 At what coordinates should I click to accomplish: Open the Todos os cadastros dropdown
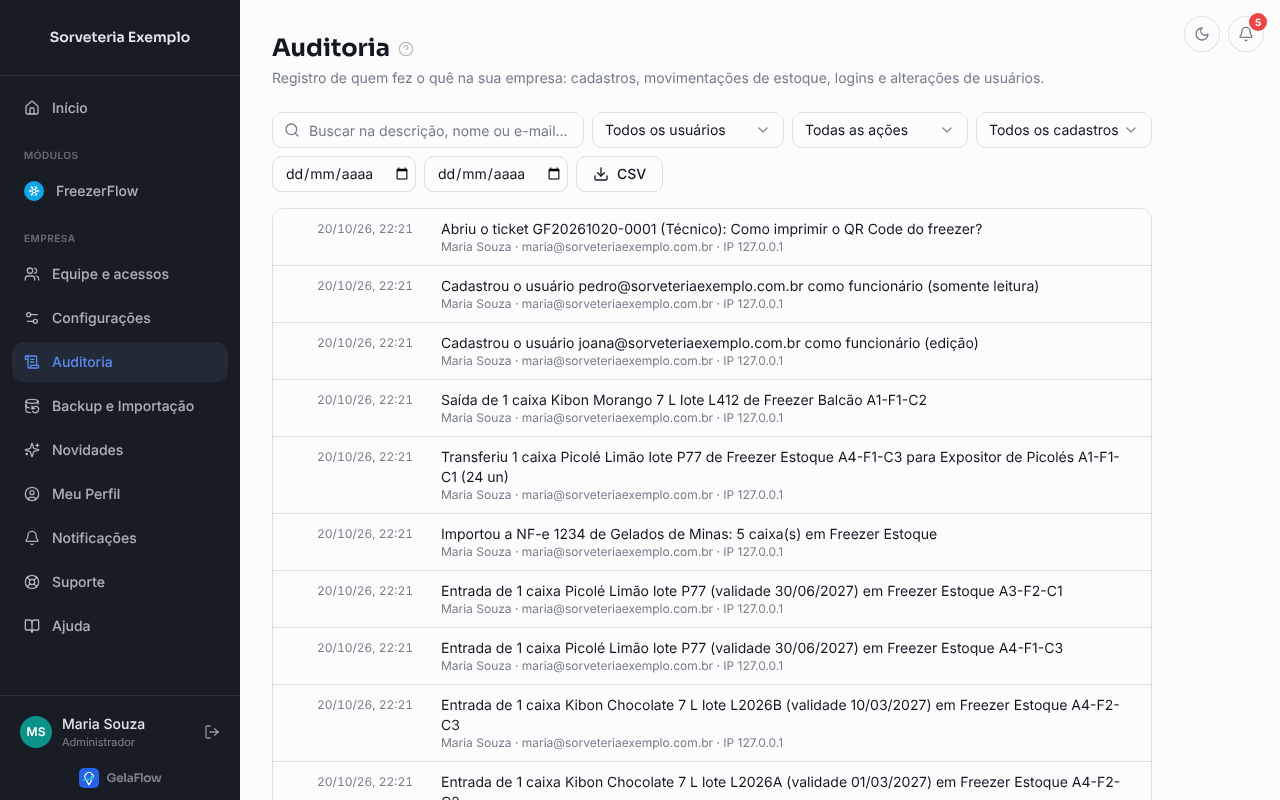1064,130
